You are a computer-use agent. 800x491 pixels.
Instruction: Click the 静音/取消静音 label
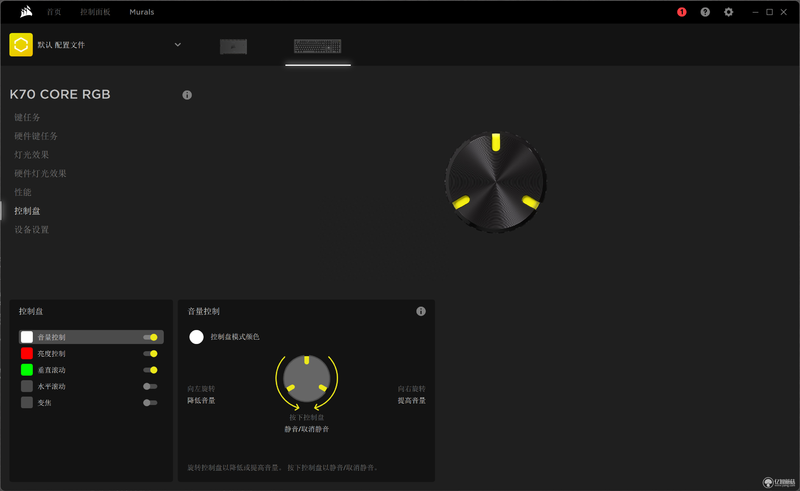point(307,429)
